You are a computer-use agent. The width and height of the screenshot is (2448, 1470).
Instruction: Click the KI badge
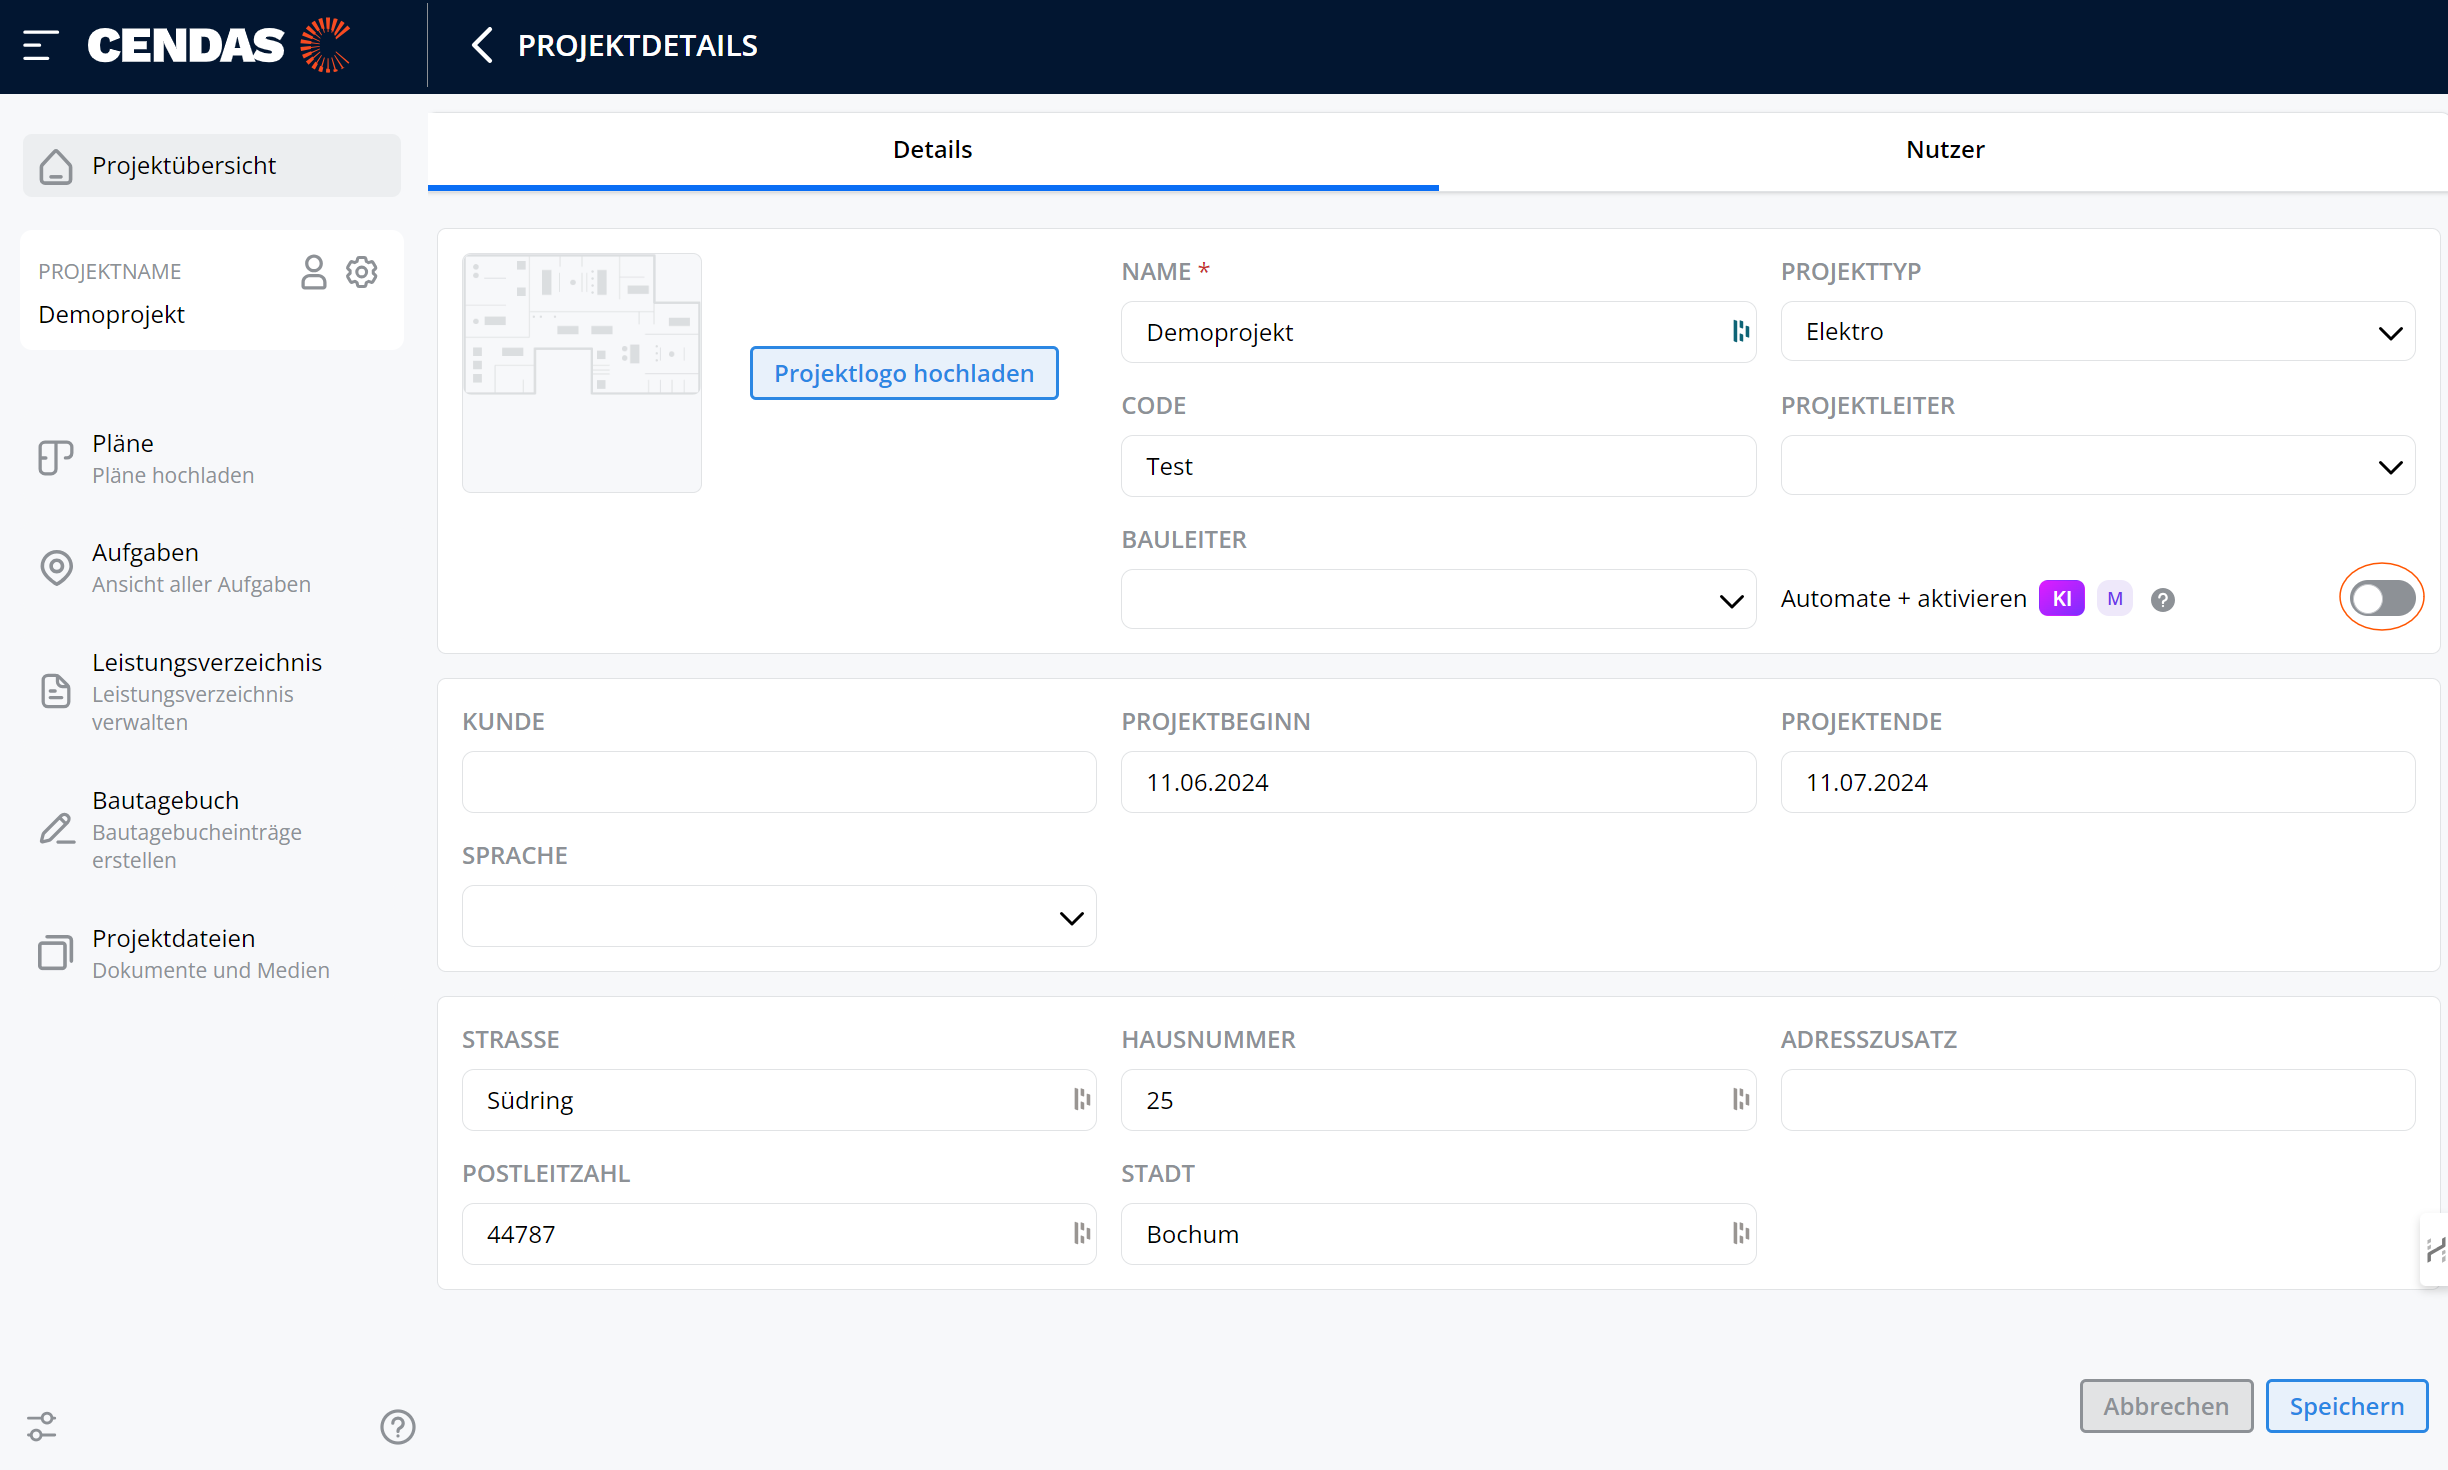(2061, 599)
